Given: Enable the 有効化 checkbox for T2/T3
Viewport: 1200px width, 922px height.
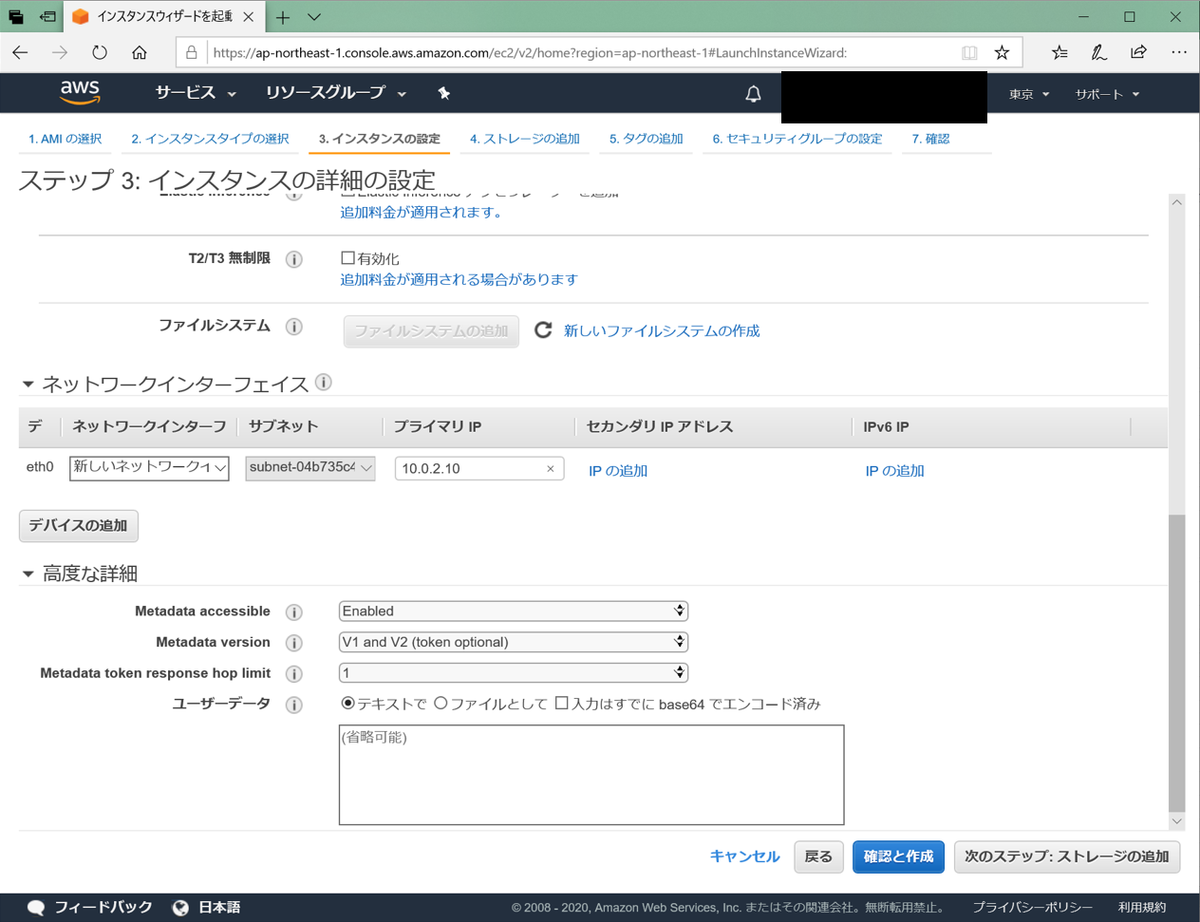Looking at the screenshot, I should [x=346, y=258].
